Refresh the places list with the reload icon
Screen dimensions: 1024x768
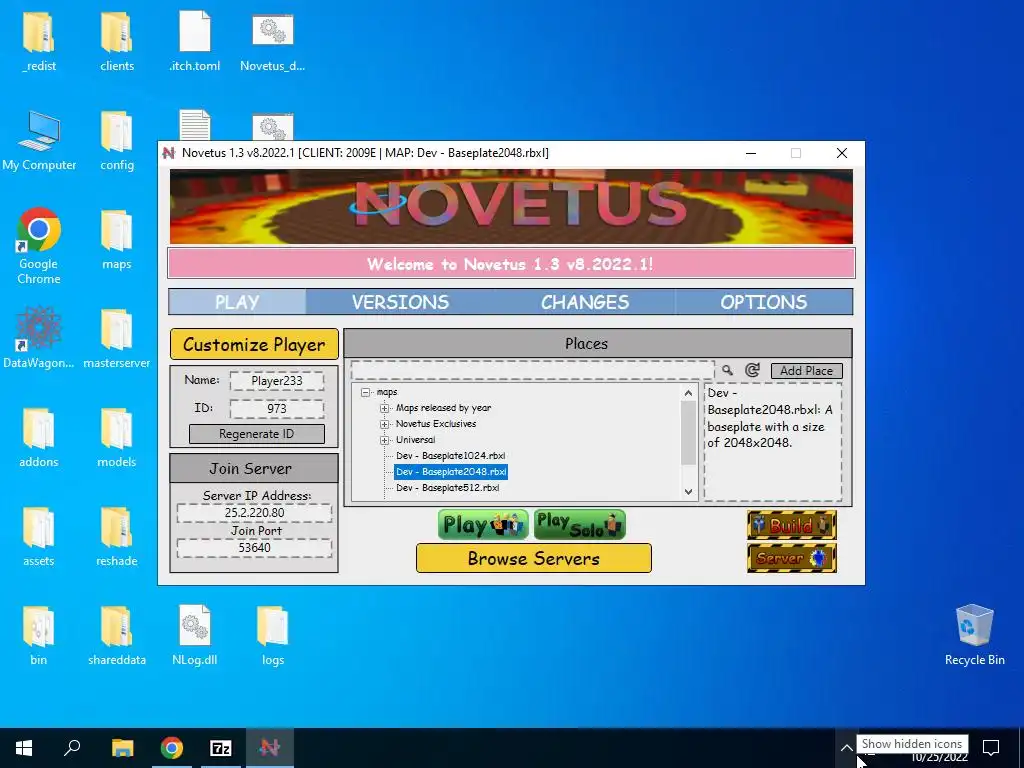[x=752, y=370]
